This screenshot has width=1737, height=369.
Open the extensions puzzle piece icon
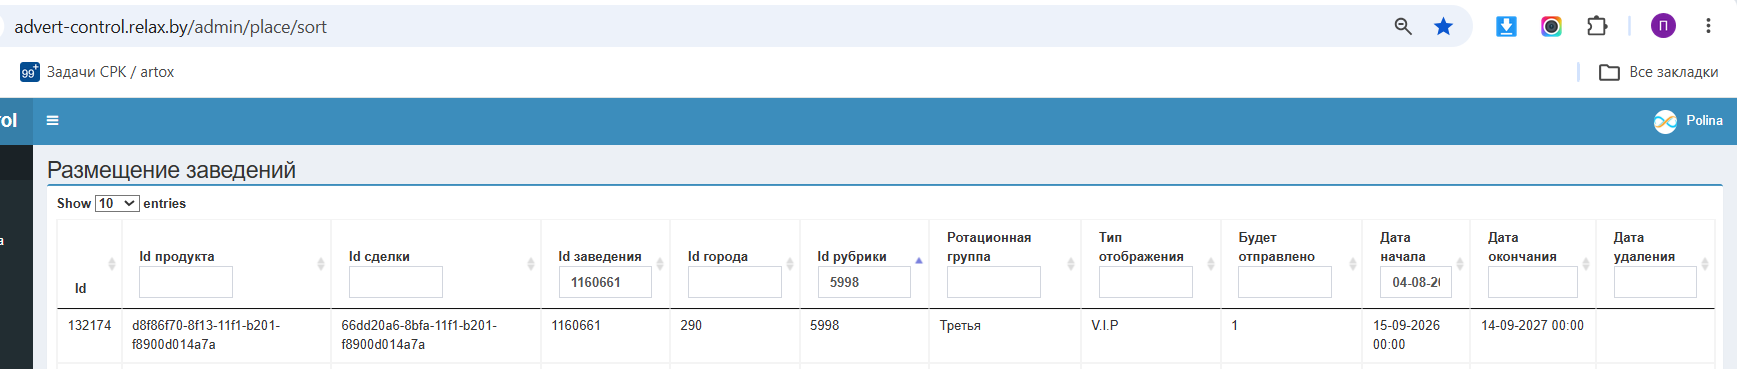1597,27
